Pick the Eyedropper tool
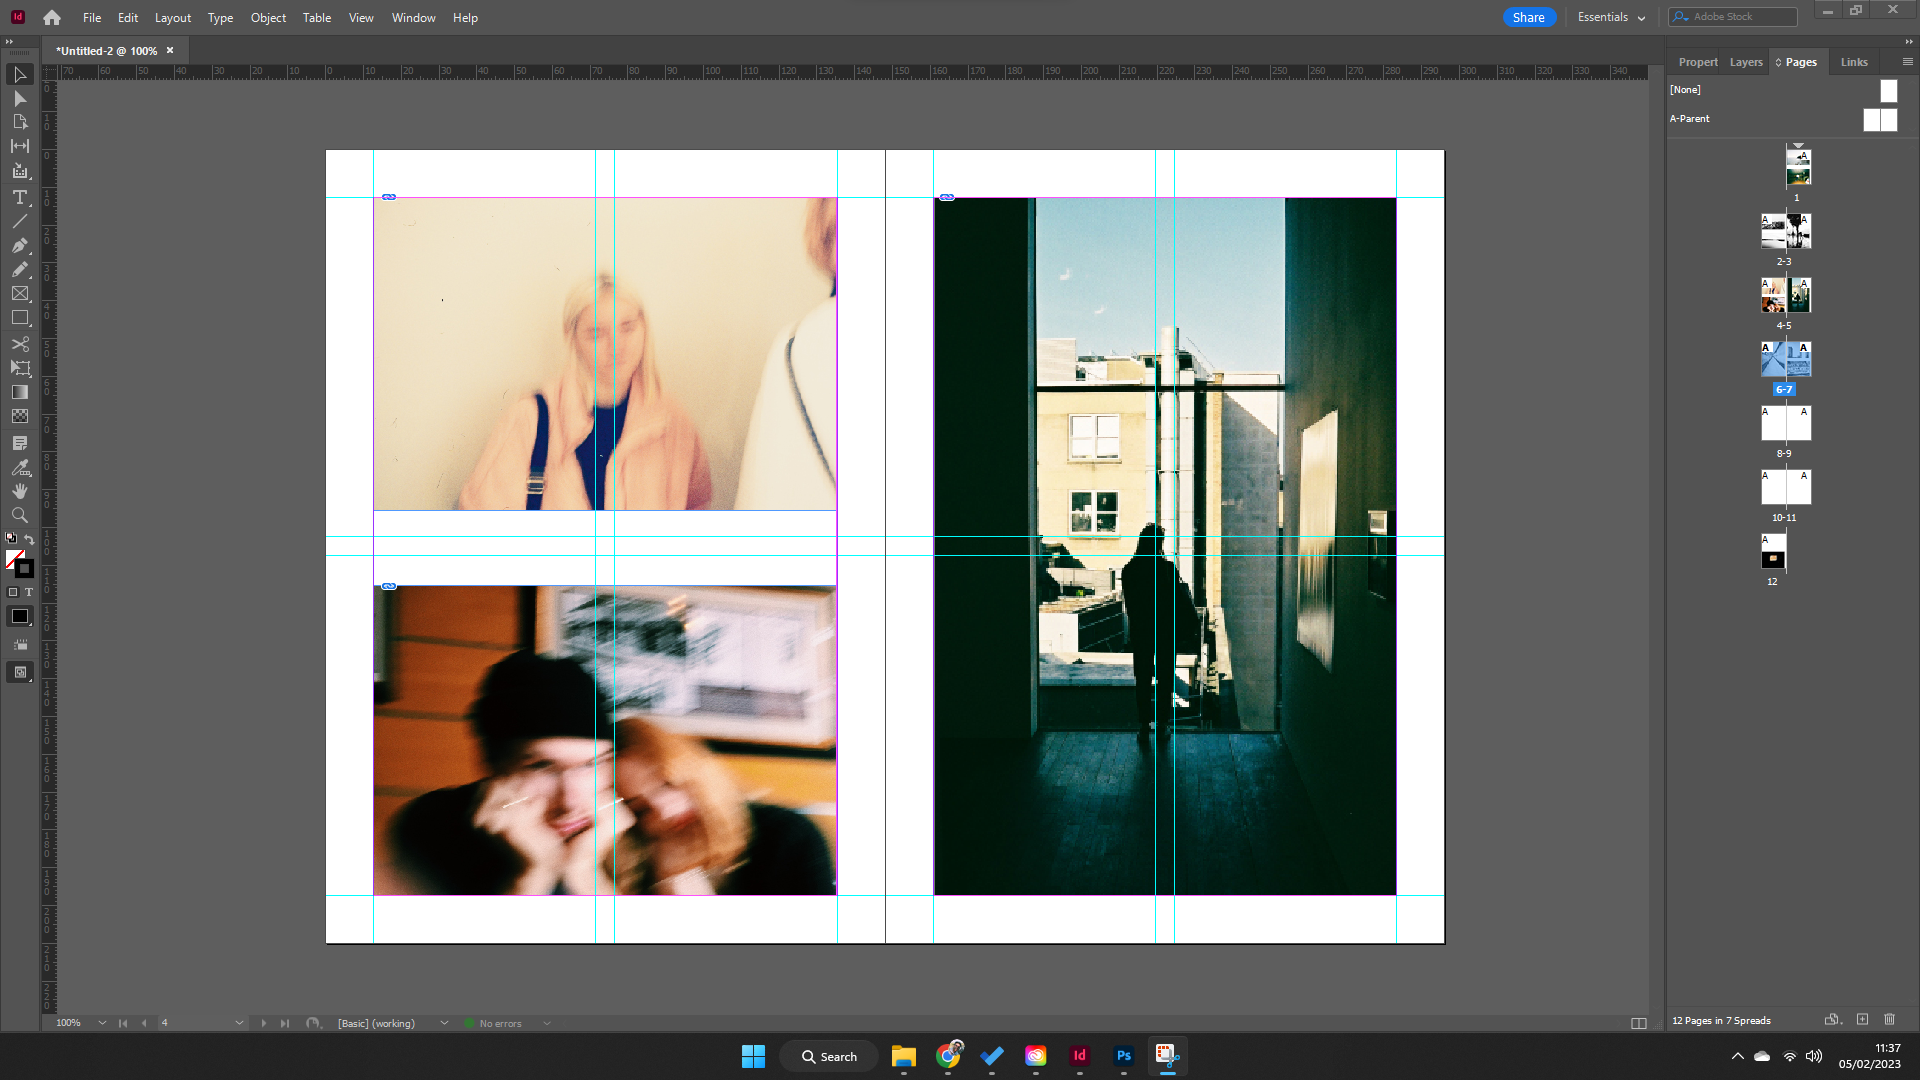This screenshot has height=1080, width=1920. (19, 467)
